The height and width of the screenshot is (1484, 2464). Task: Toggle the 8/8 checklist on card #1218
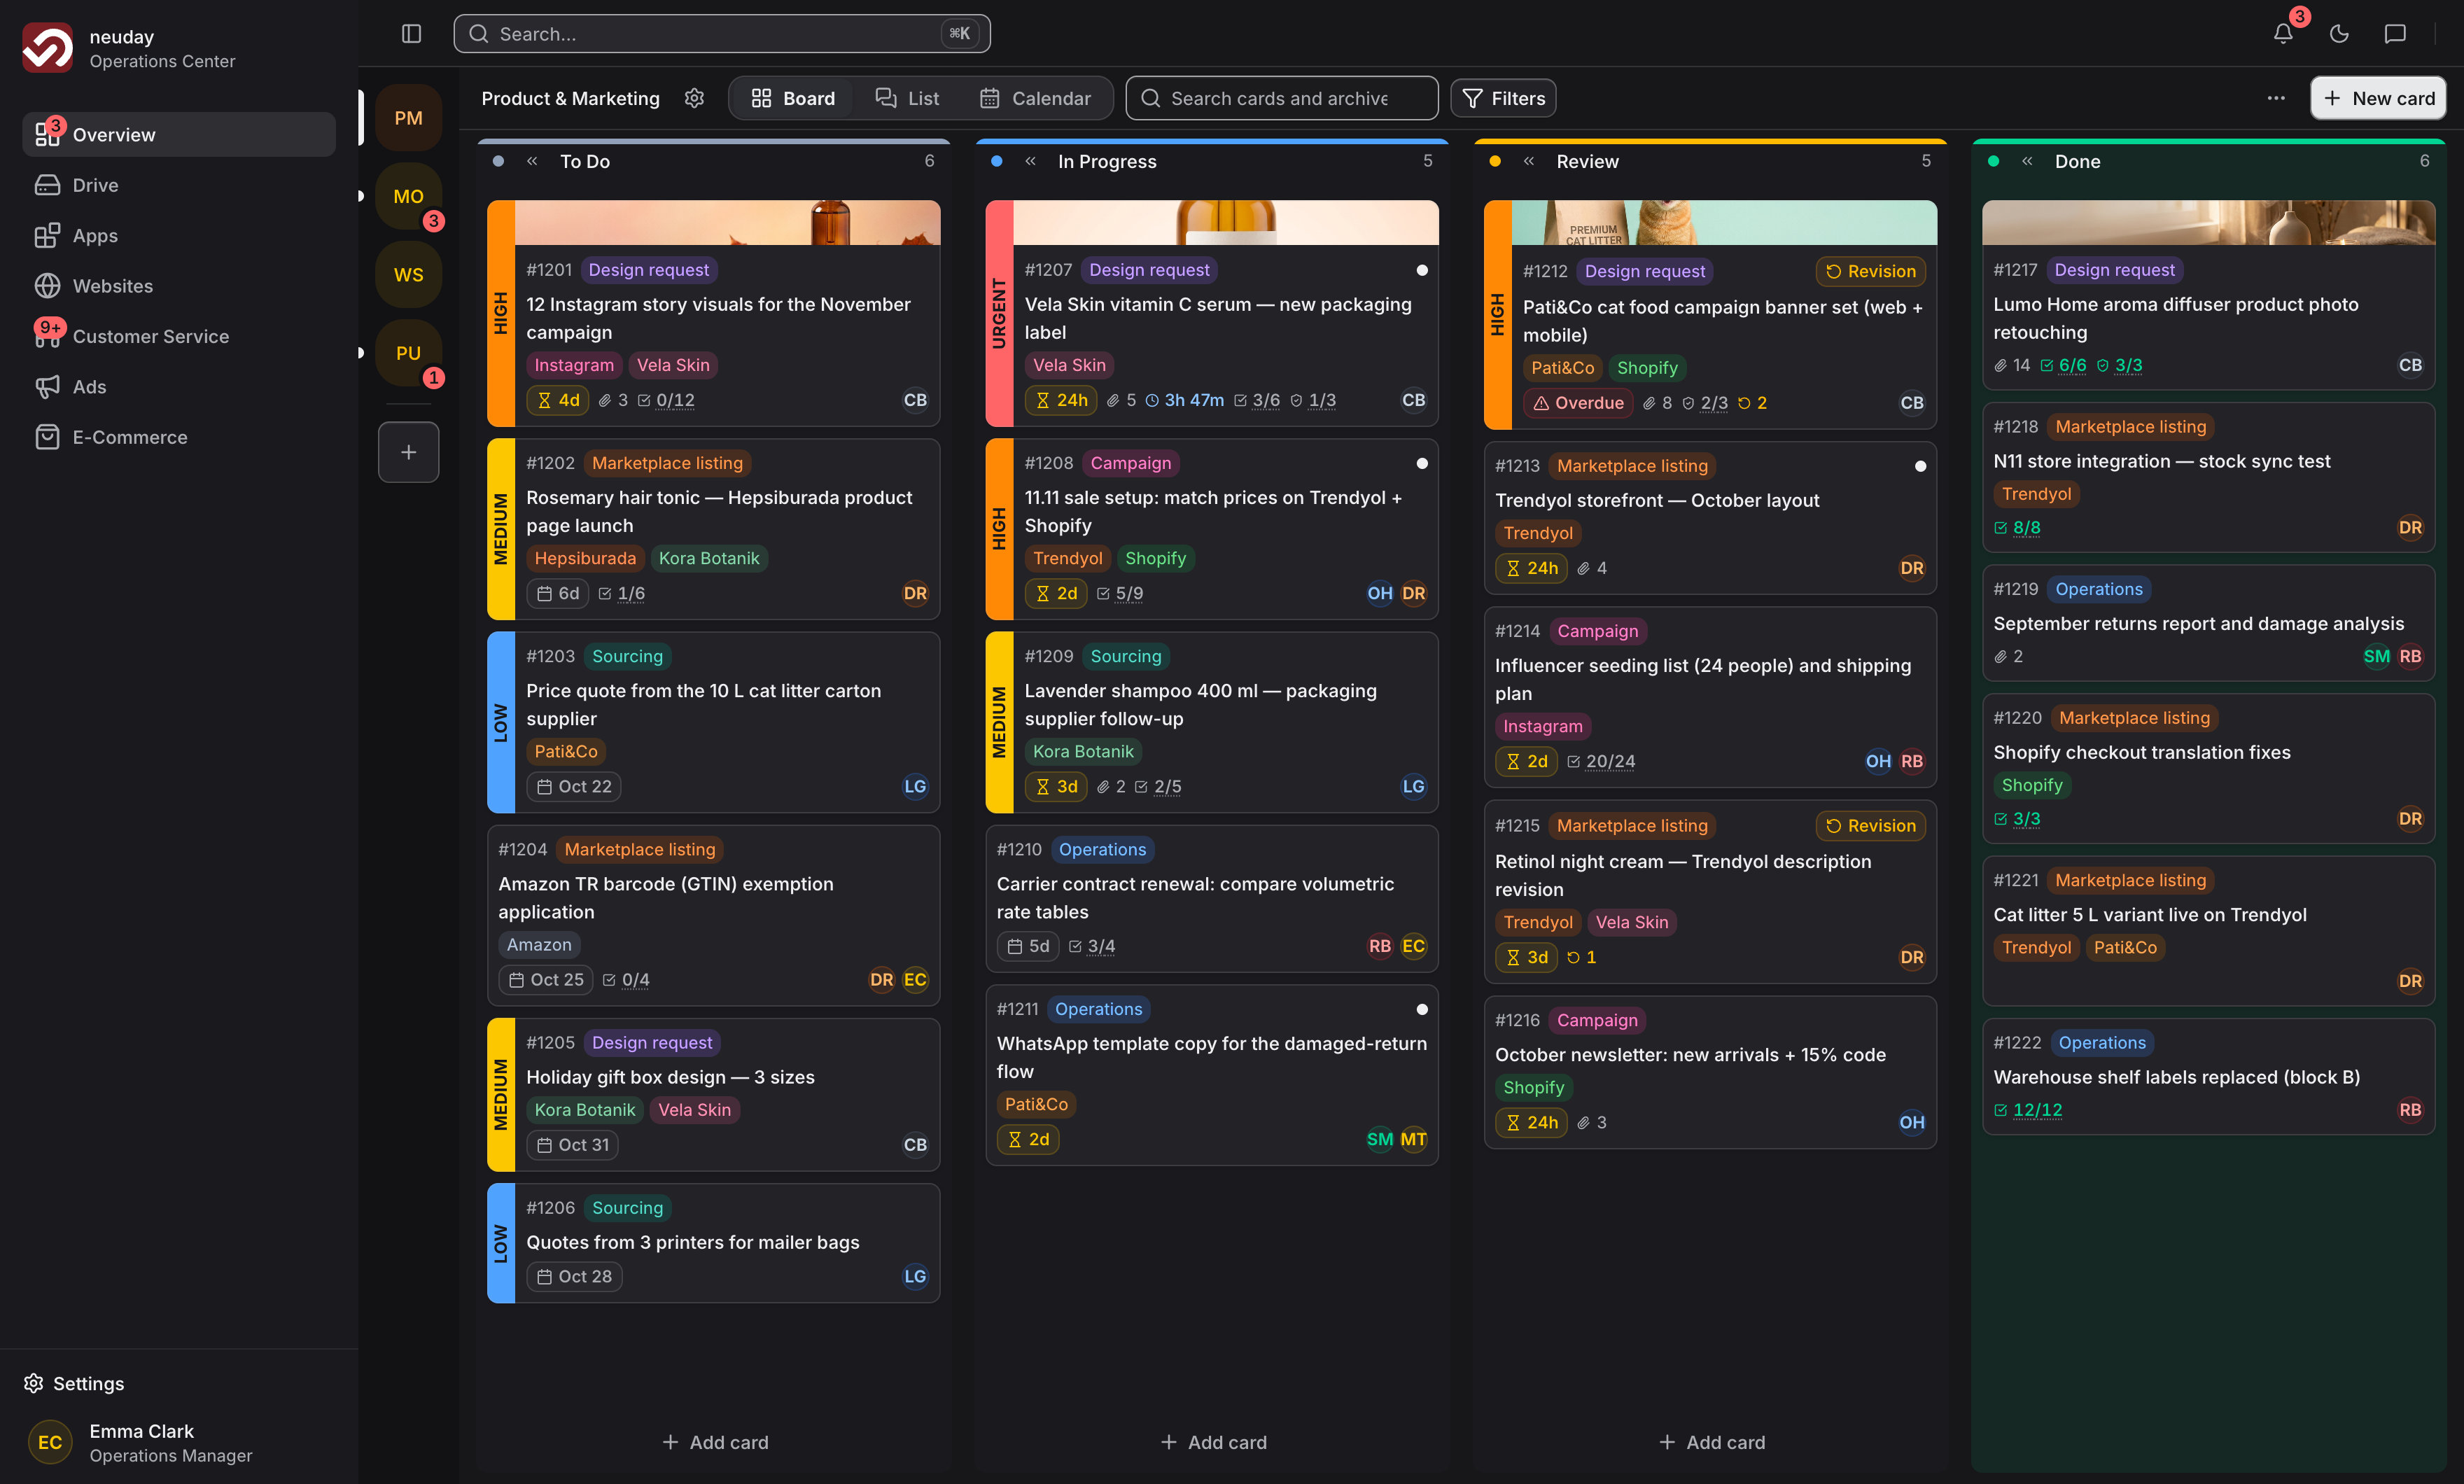[x=2017, y=527]
